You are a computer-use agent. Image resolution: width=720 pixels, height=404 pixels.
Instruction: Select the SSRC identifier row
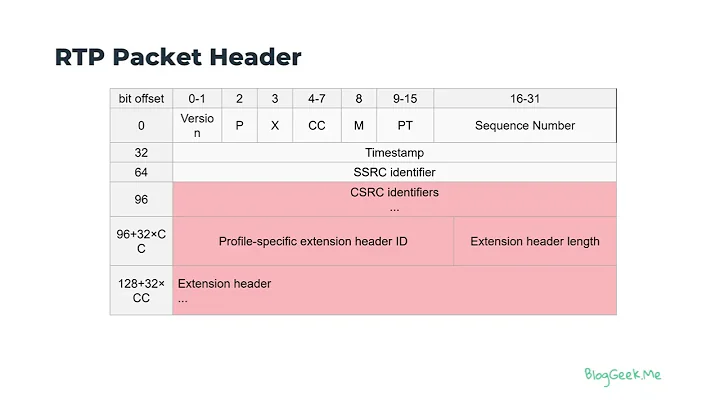[x=394, y=172]
